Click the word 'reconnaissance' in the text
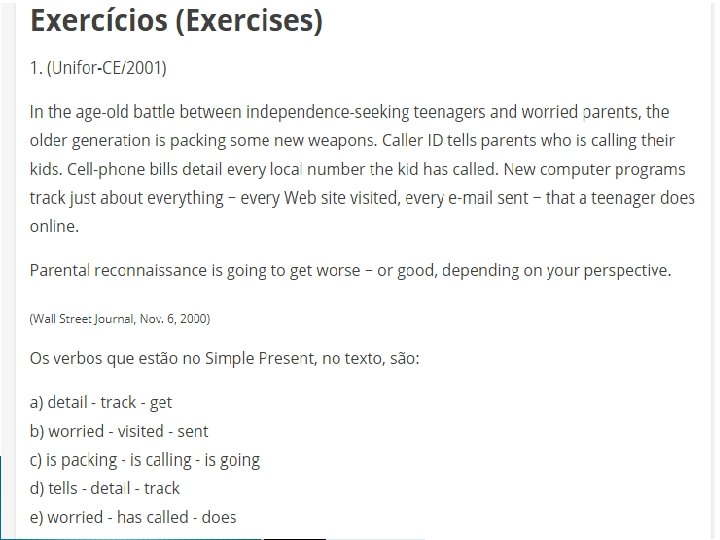Screen dimensions: 720x540 [151, 270]
